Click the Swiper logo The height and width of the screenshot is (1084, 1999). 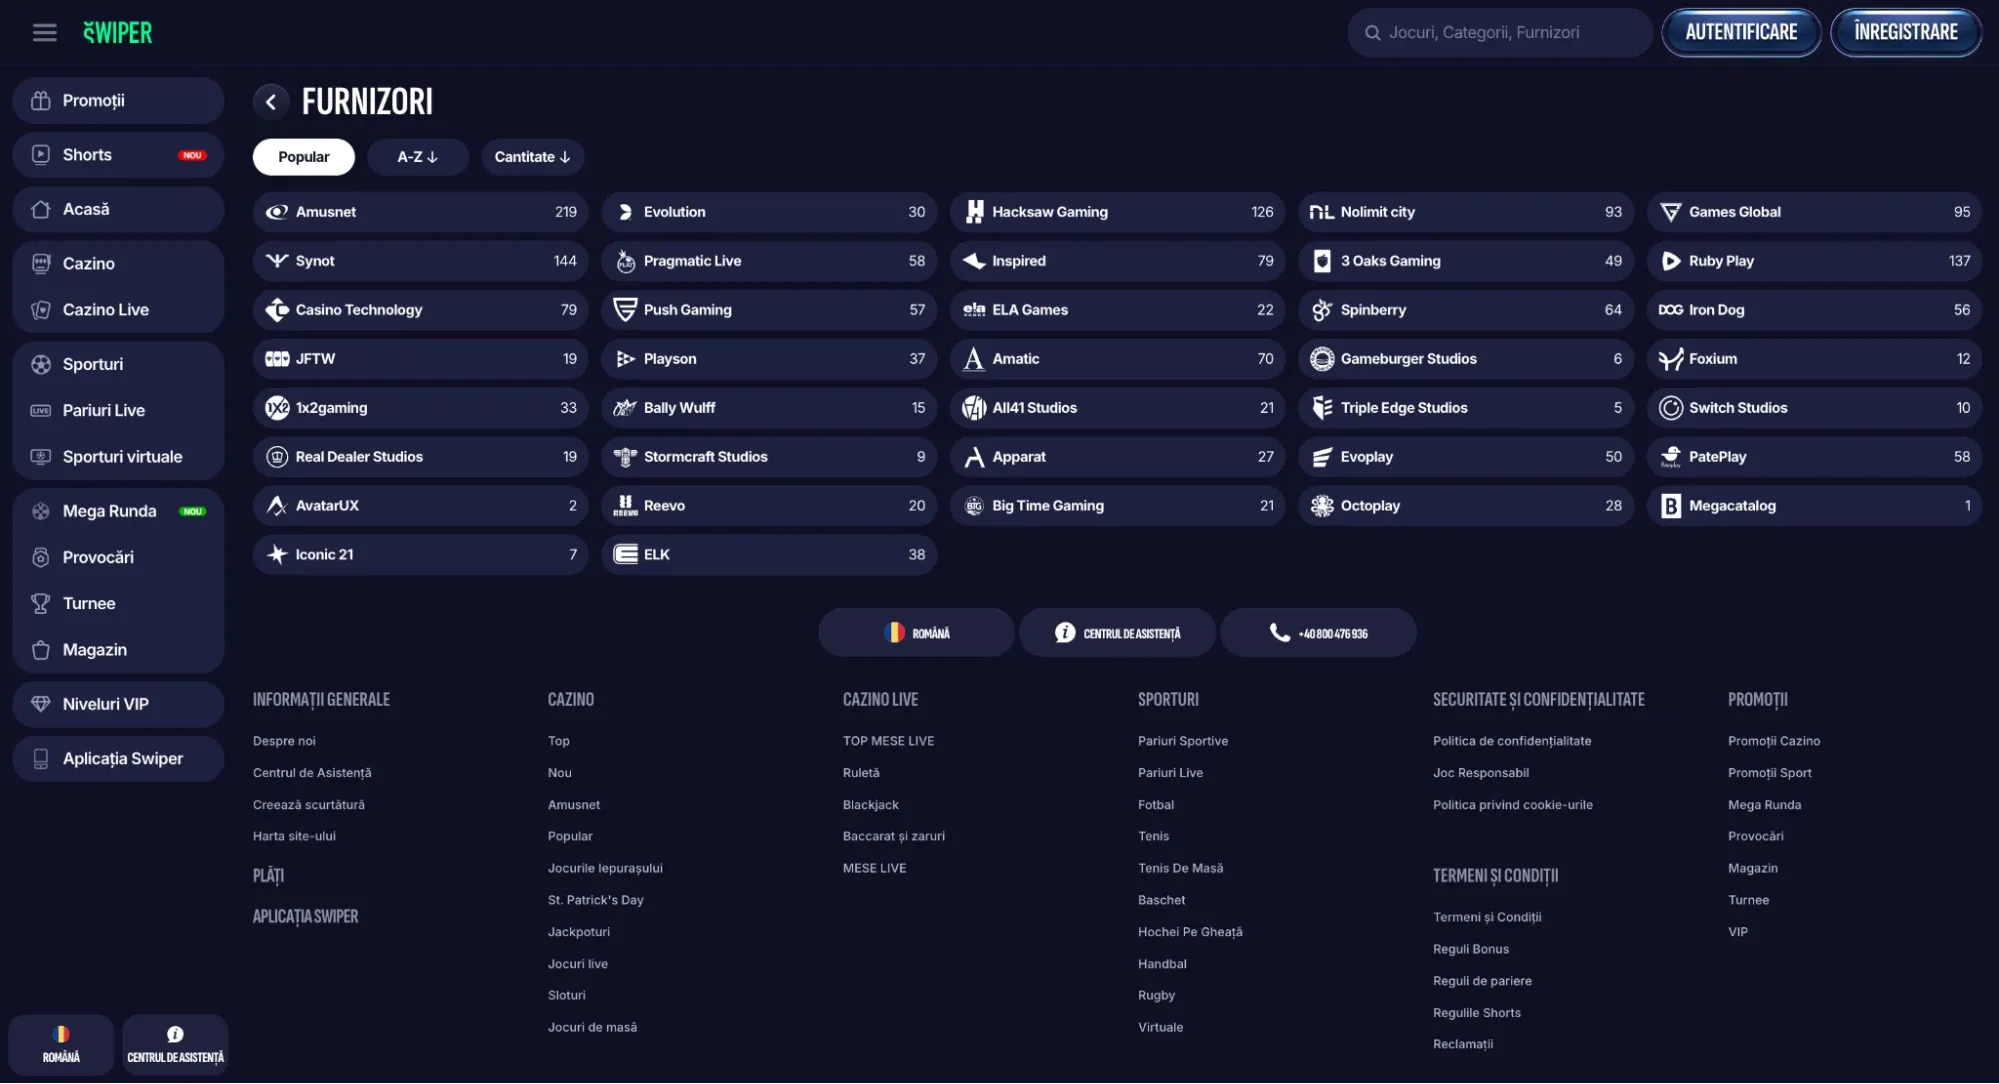coord(118,32)
